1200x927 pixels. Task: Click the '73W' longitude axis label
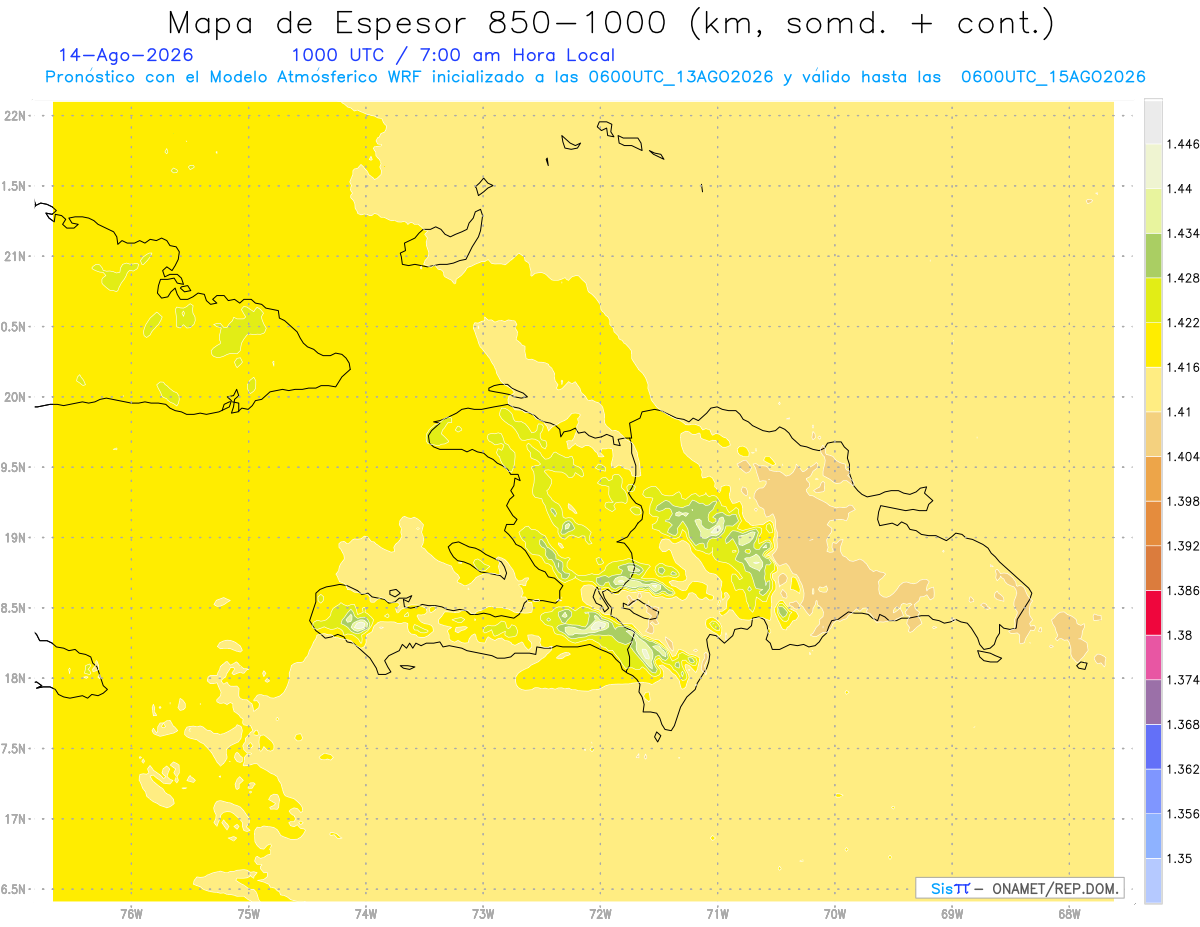[483, 914]
